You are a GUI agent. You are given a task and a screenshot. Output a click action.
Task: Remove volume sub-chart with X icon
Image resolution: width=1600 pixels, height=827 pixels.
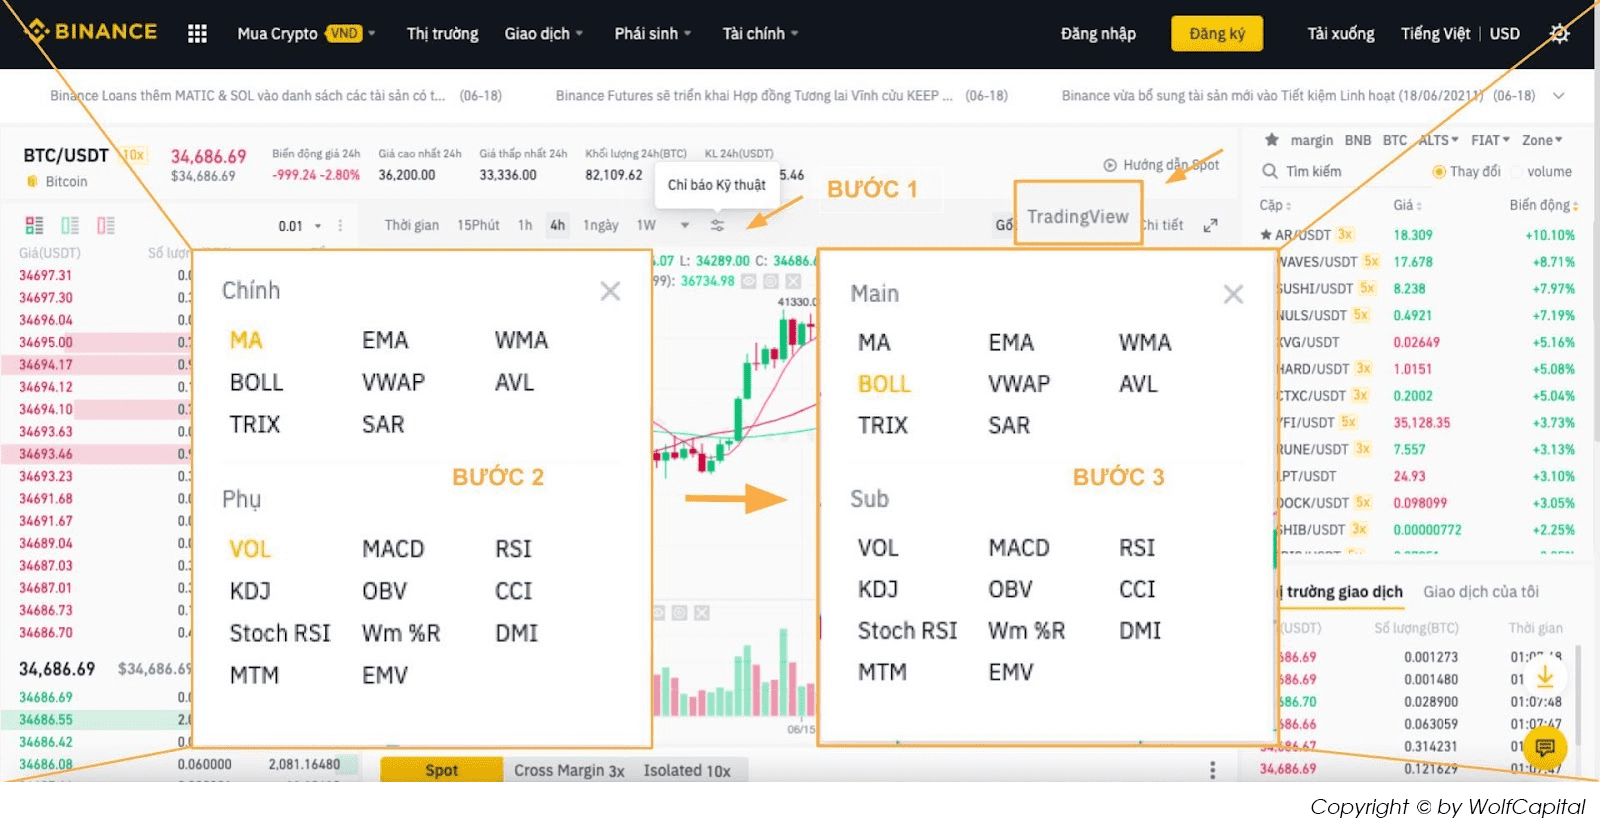(702, 612)
